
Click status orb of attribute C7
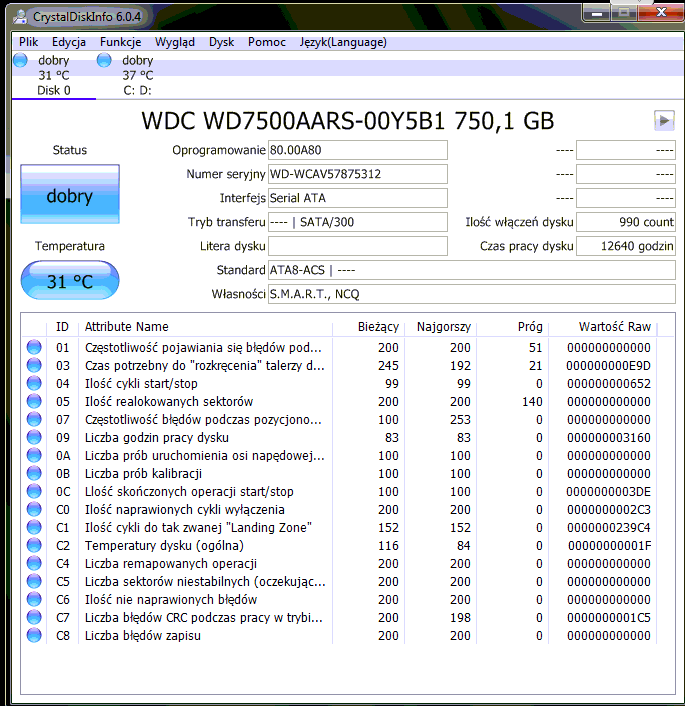[34, 617]
